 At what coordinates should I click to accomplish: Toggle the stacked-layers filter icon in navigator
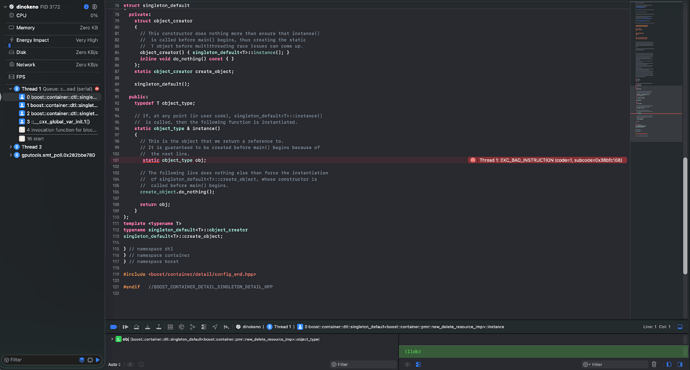pyautogui.click(x=81, y=360)
